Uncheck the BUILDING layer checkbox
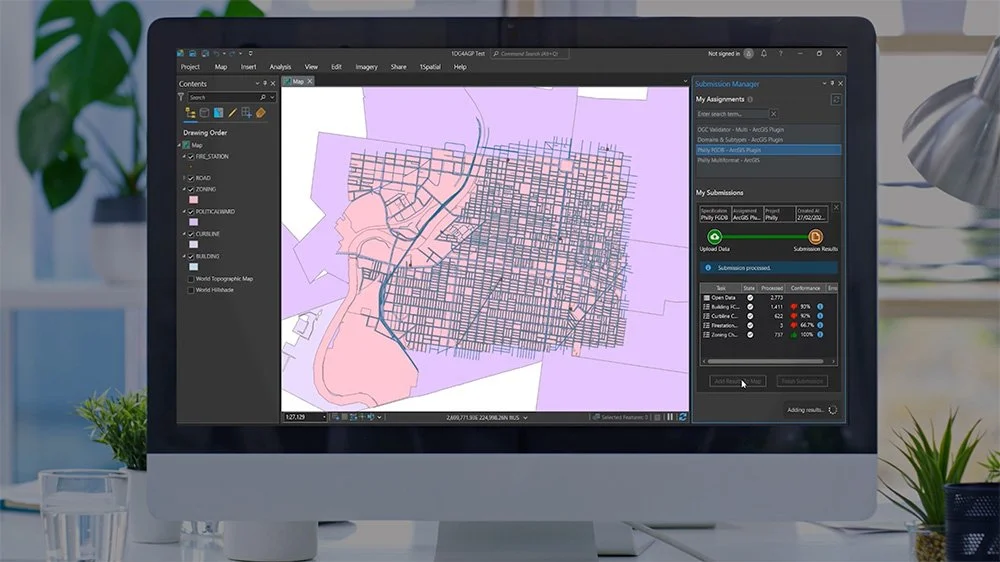 pyautogui.click(x=191, y=256)
